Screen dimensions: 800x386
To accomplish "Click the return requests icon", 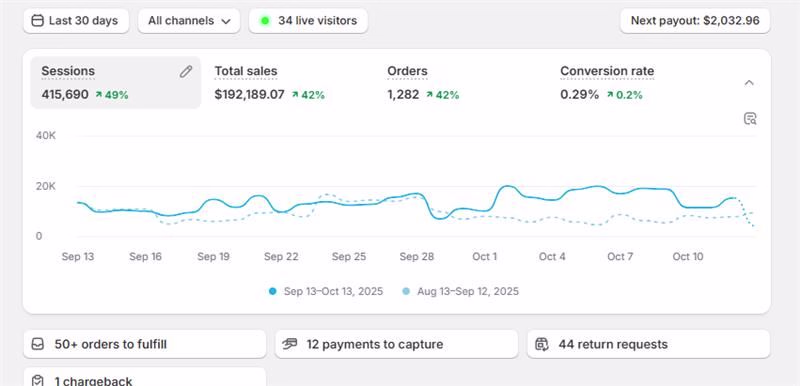I will [542, 344].
